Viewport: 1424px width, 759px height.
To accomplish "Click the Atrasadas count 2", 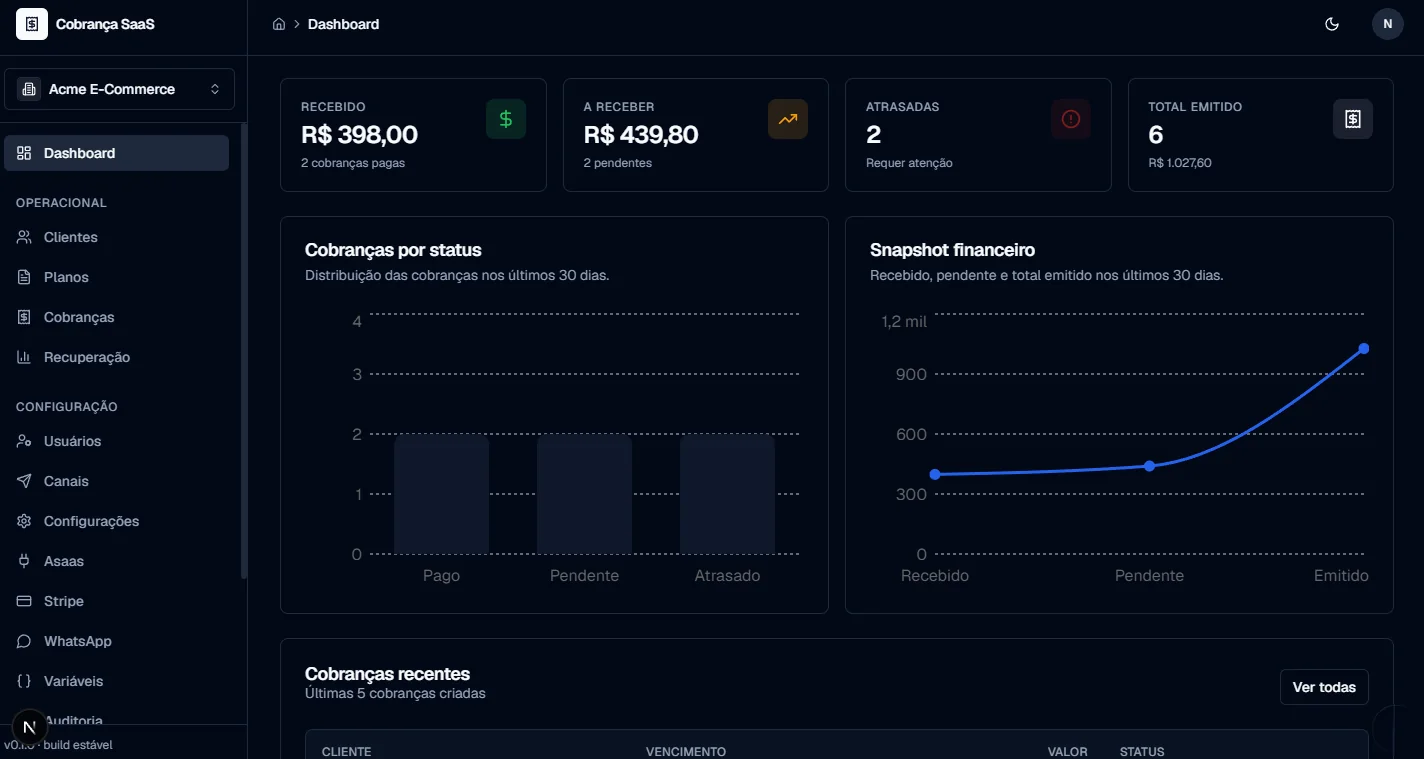I will tap(873, 134).
